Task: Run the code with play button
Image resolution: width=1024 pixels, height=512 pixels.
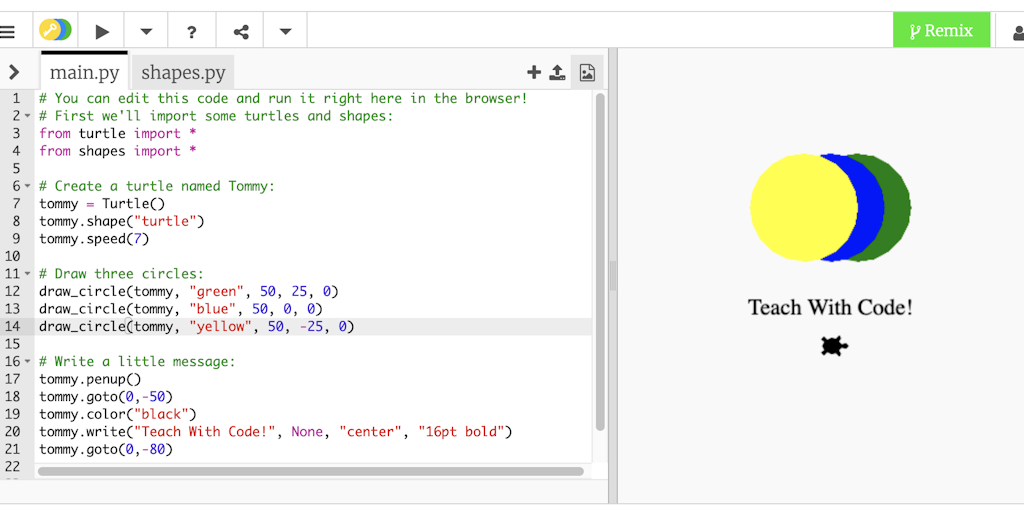Action: [x=102, y=31]
